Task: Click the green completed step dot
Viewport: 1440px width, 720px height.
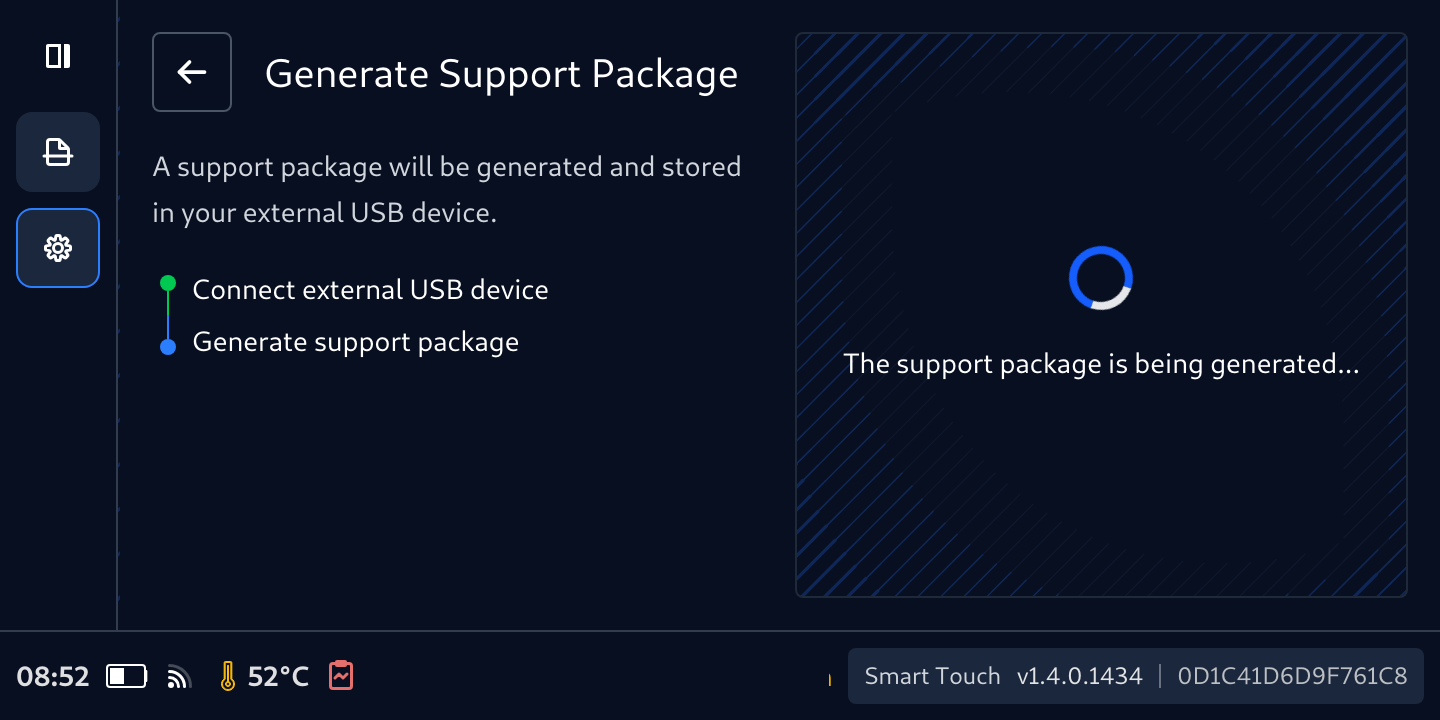Action: [168, 284]
